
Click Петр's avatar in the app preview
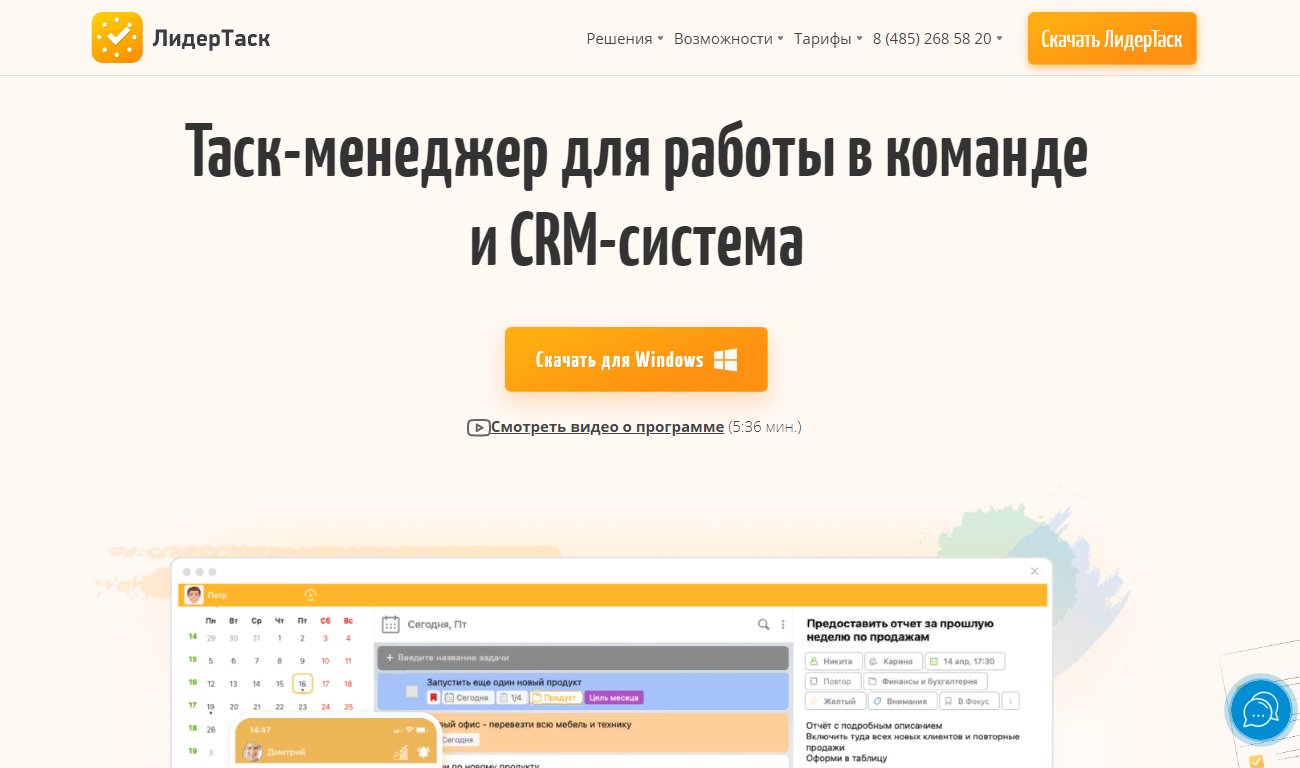(x=193, y=595)
